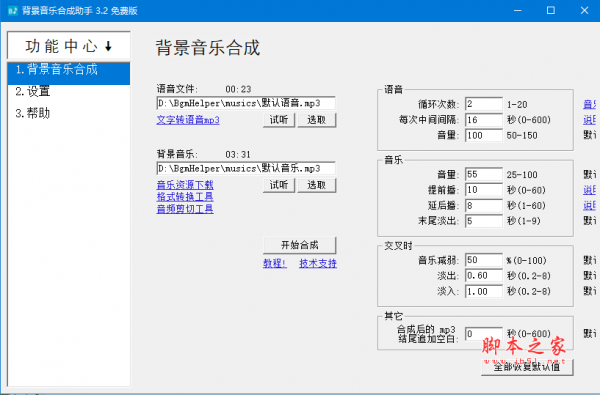Click the 循环次数 input field

pos(484,104)
